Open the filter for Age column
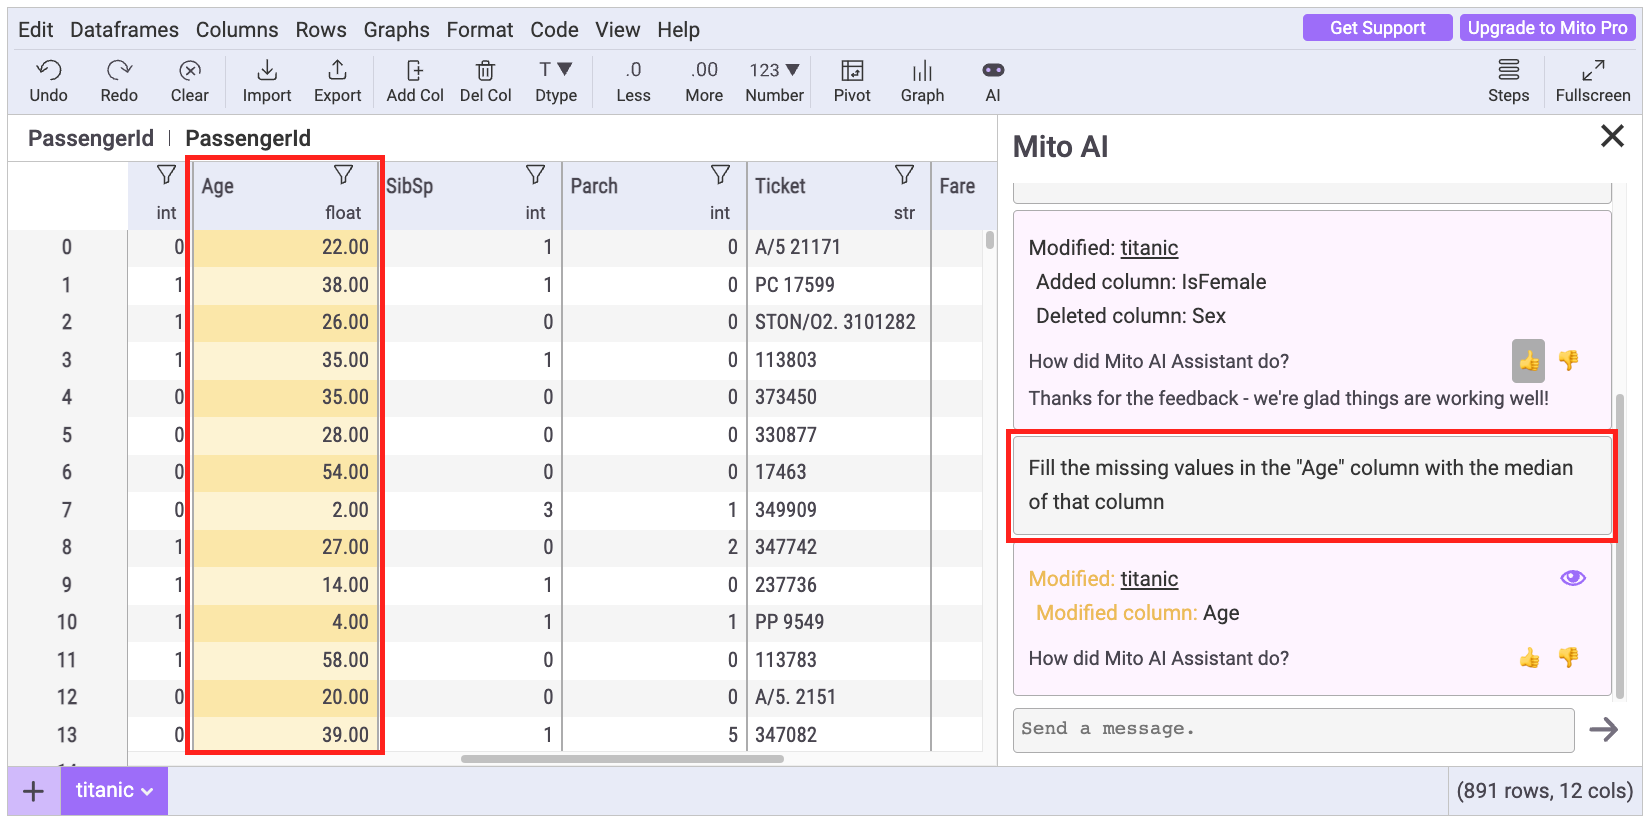The width and height of the screenshot is (1651, 828). coord(343,176)
